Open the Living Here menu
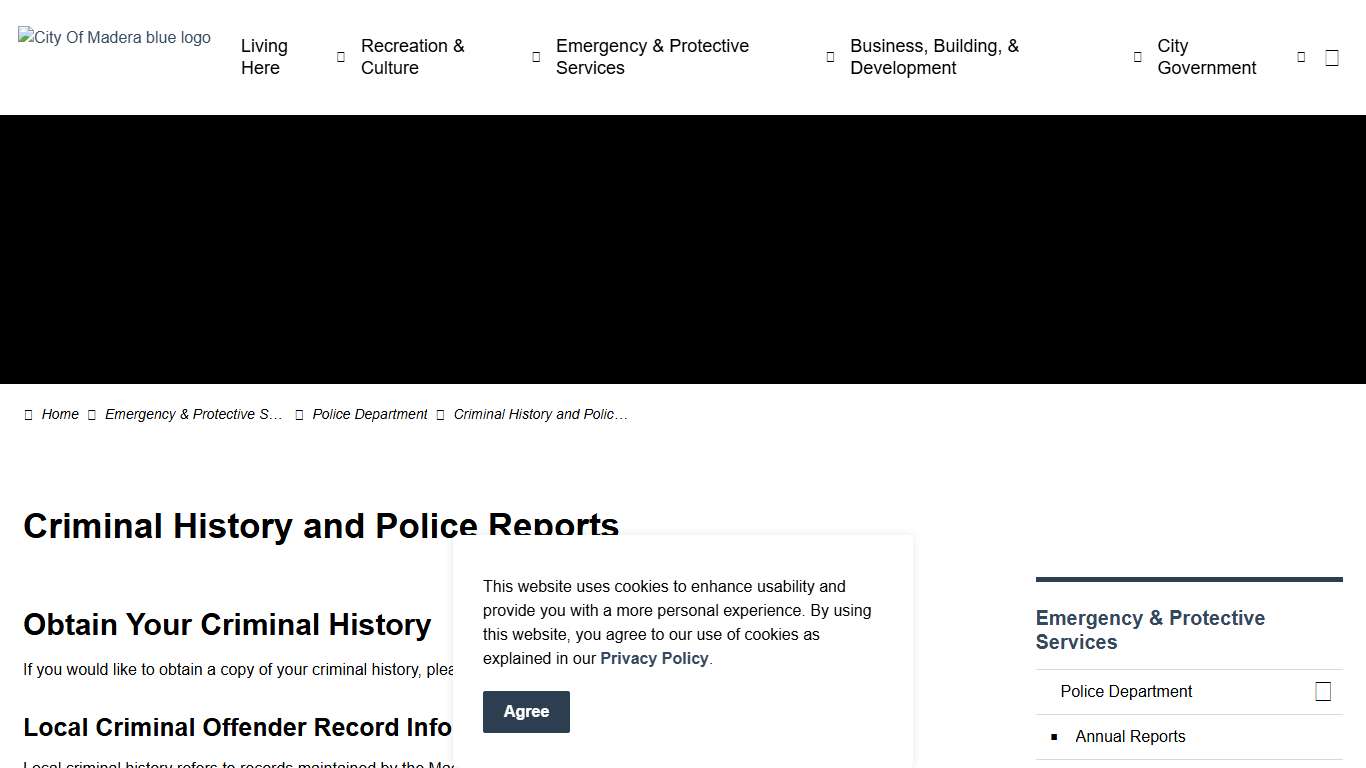This screenshot has width=1366, height=768. (263, 57)
